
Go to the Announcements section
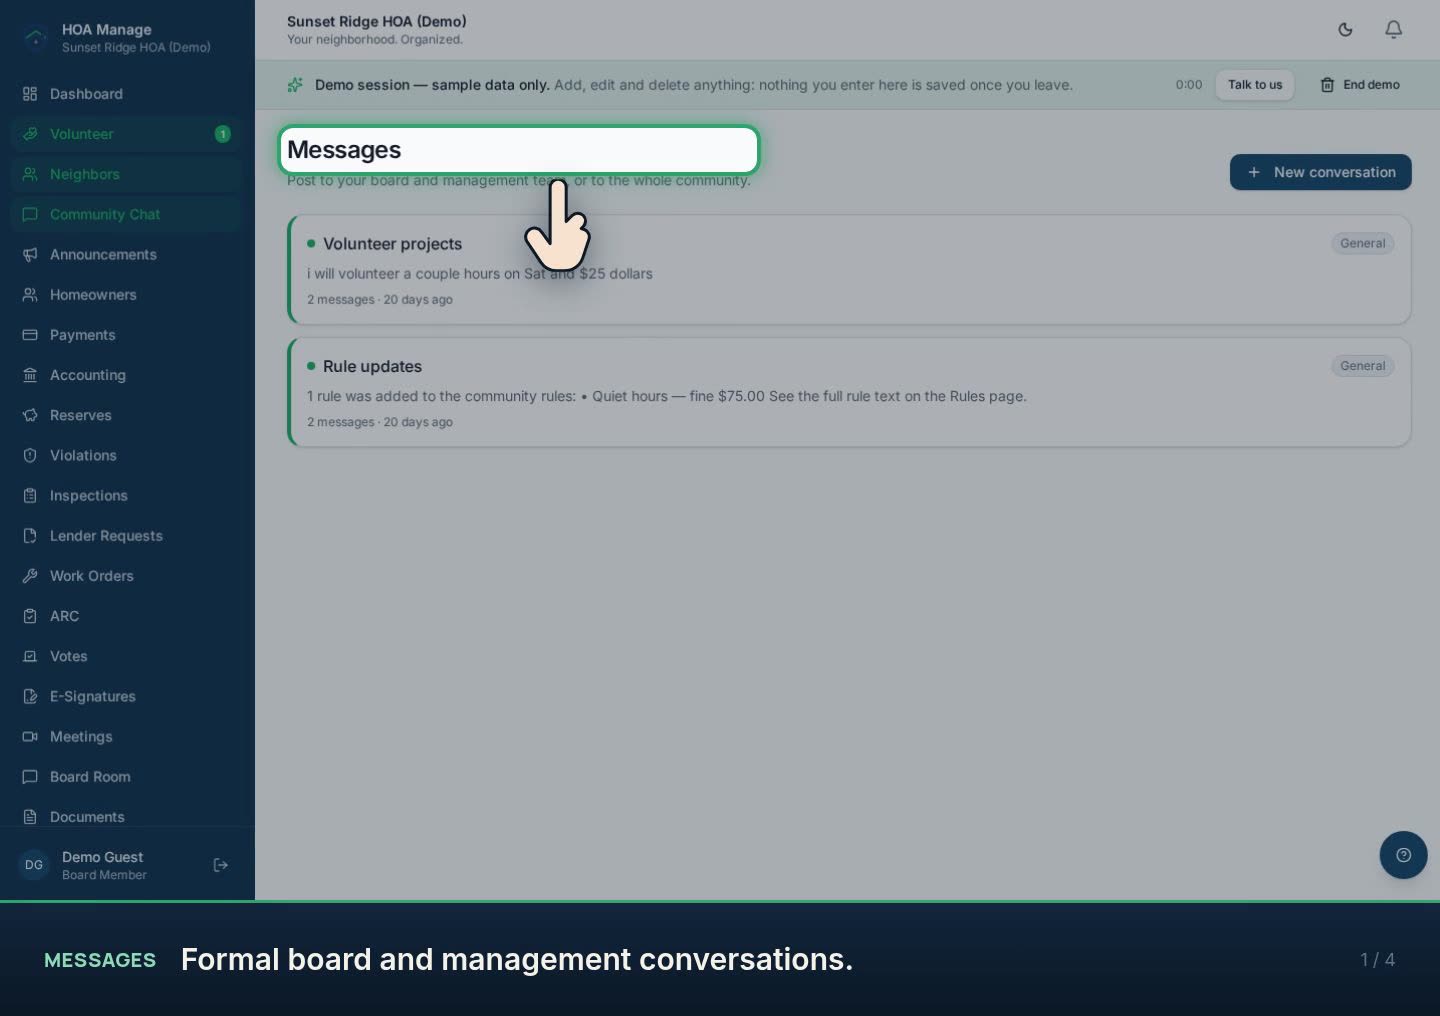tap(126, 254)
